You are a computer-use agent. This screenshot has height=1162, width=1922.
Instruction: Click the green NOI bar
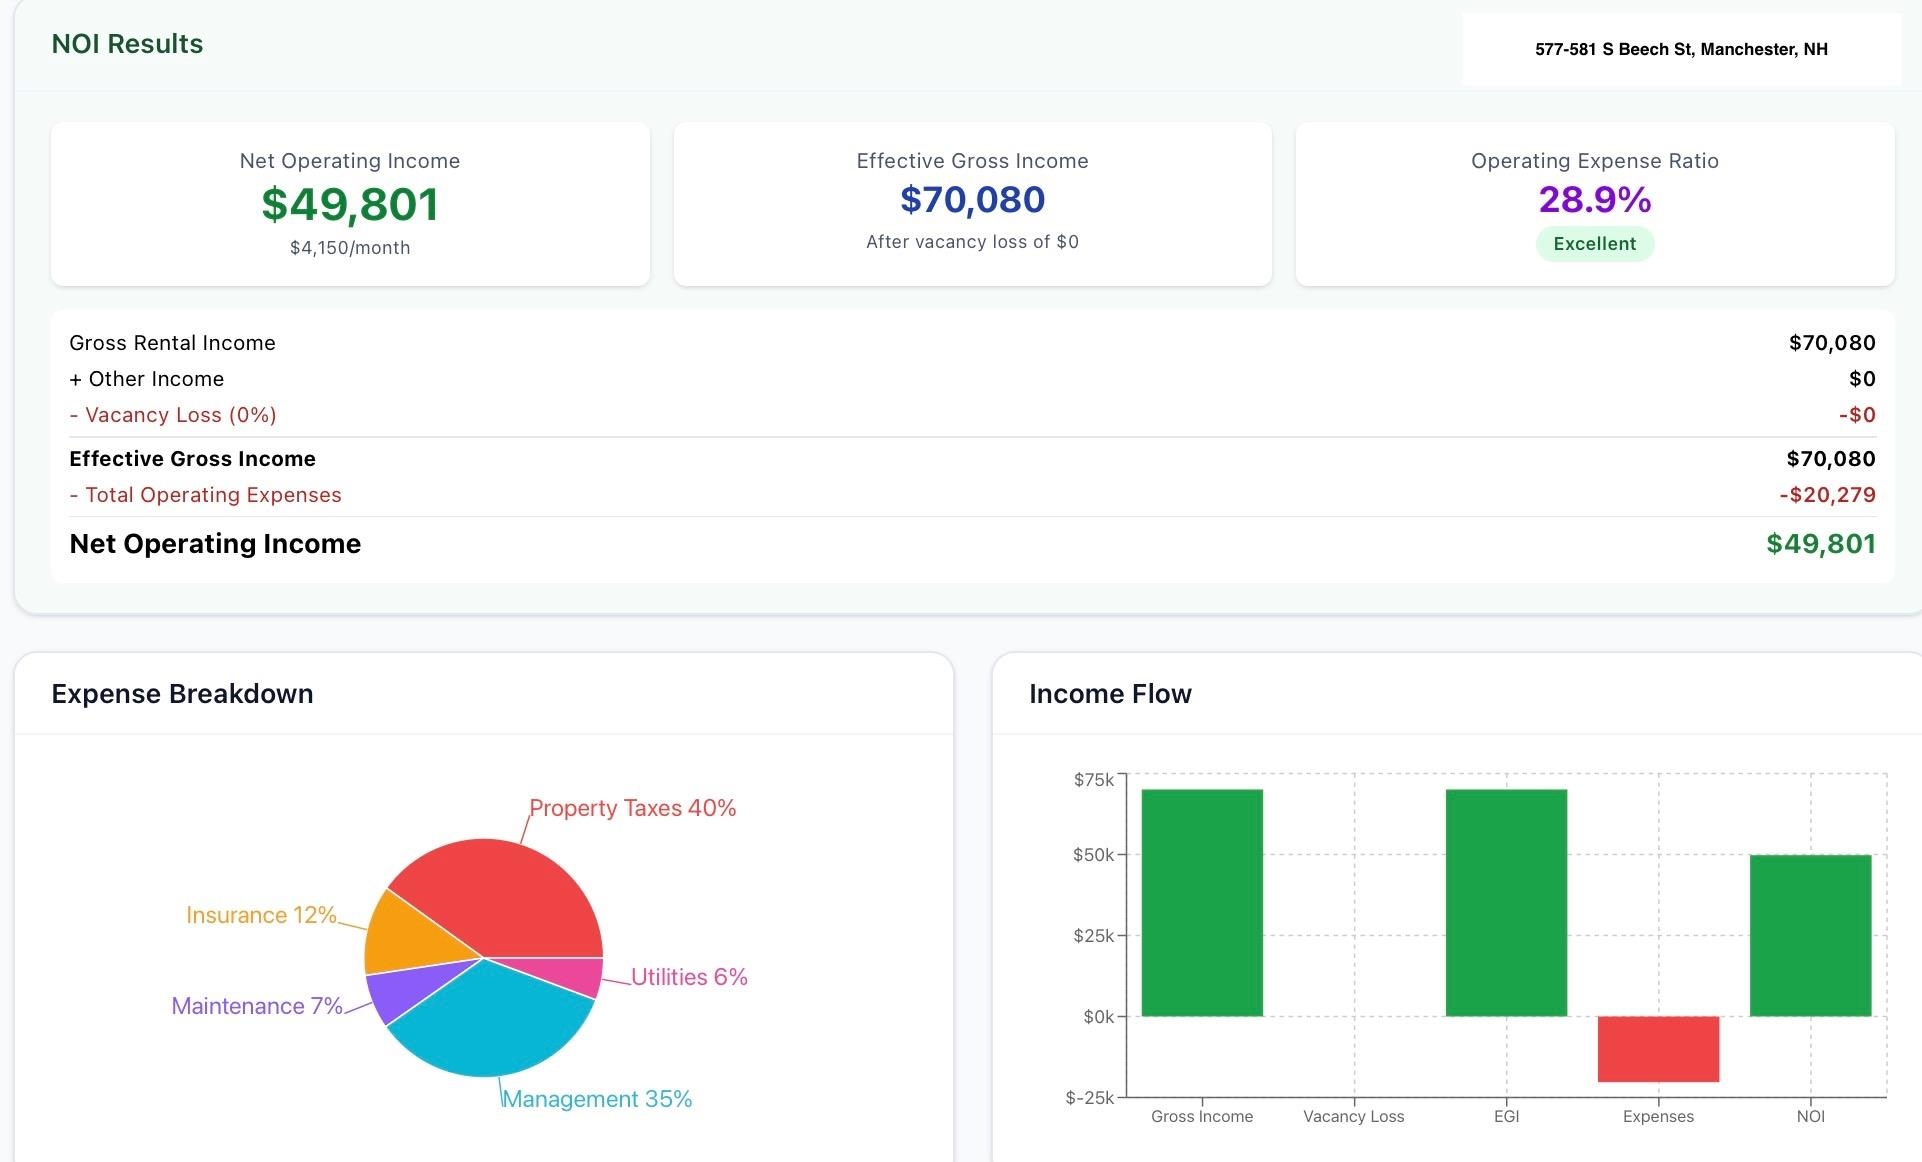tap(1810, 936)
